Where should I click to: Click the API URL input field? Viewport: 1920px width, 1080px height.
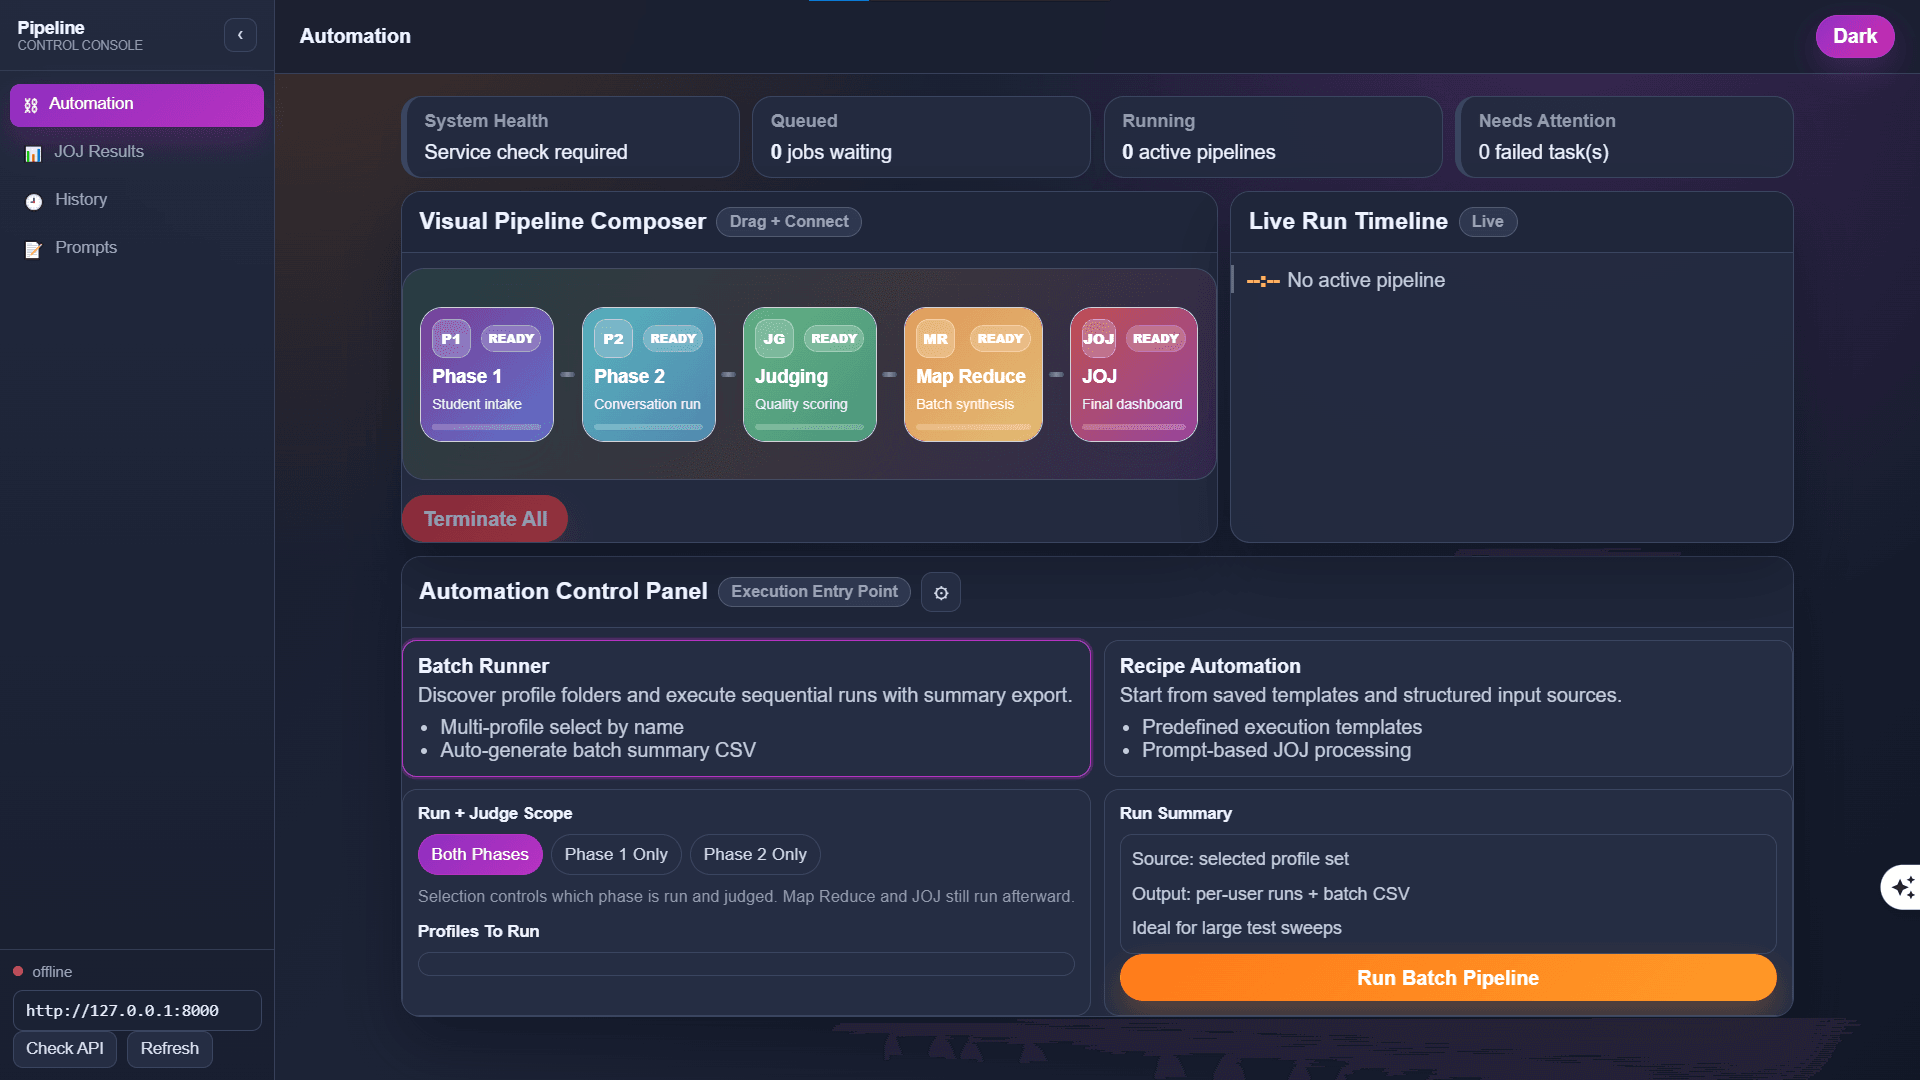[137, 1011]
